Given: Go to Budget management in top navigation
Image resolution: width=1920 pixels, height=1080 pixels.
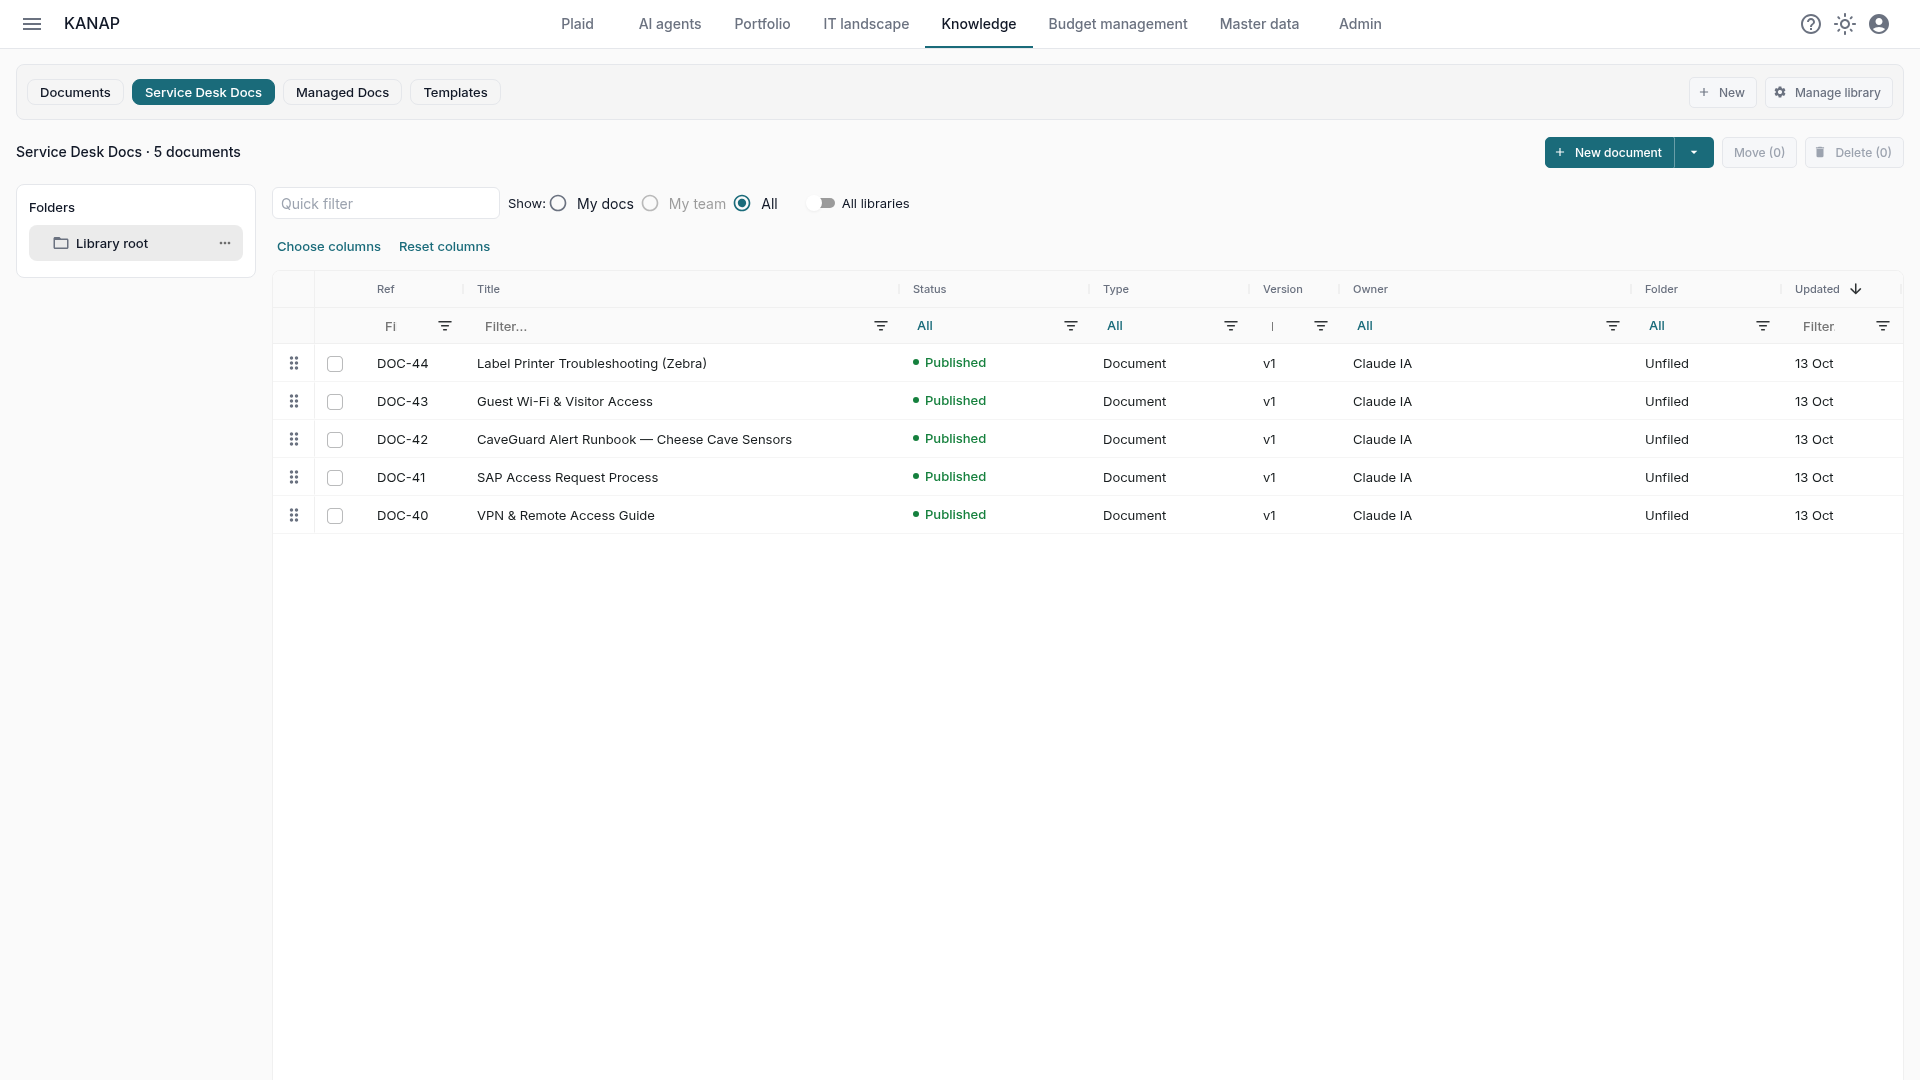Looking at the screenshot, I should coord(1118,24).
